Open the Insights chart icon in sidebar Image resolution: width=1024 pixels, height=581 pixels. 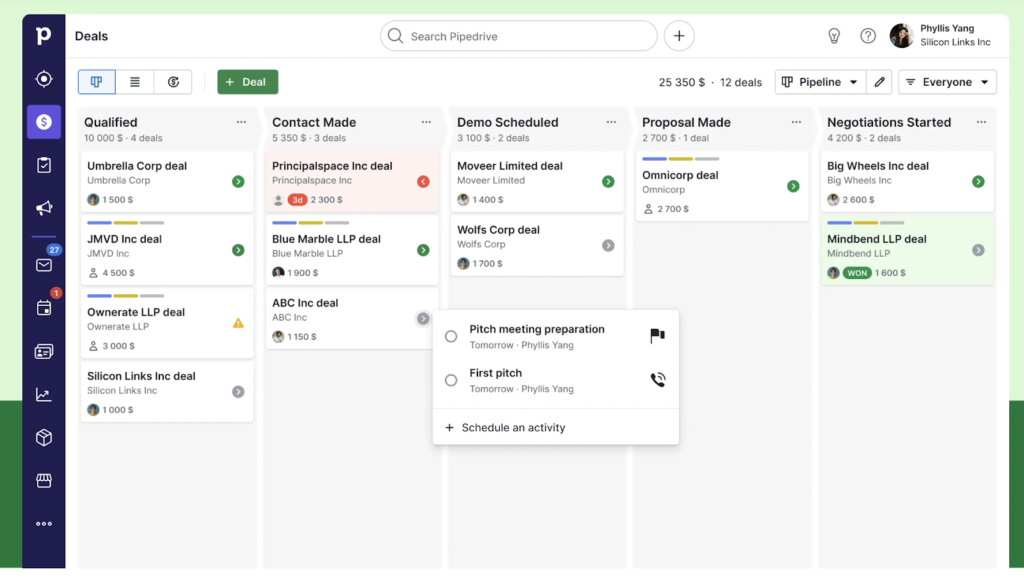point(43,394)
